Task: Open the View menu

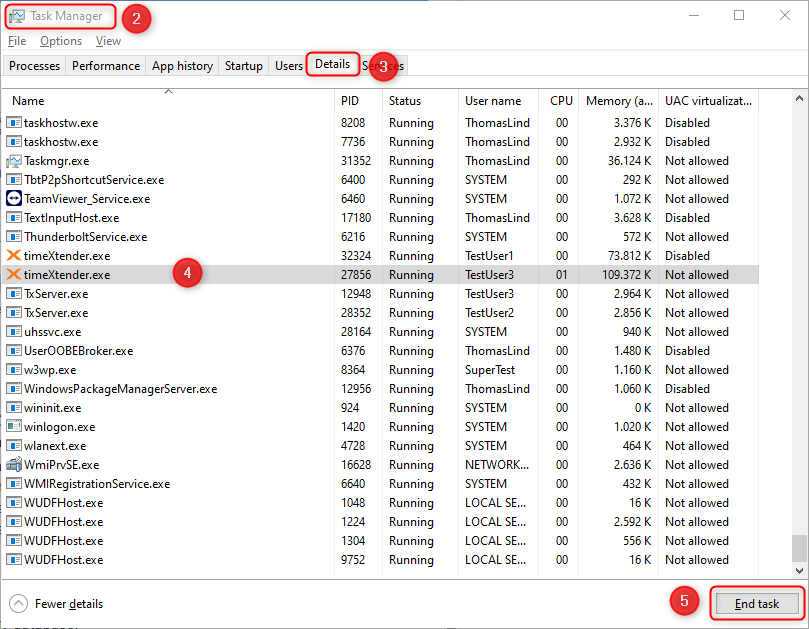Action: (108, 41)
